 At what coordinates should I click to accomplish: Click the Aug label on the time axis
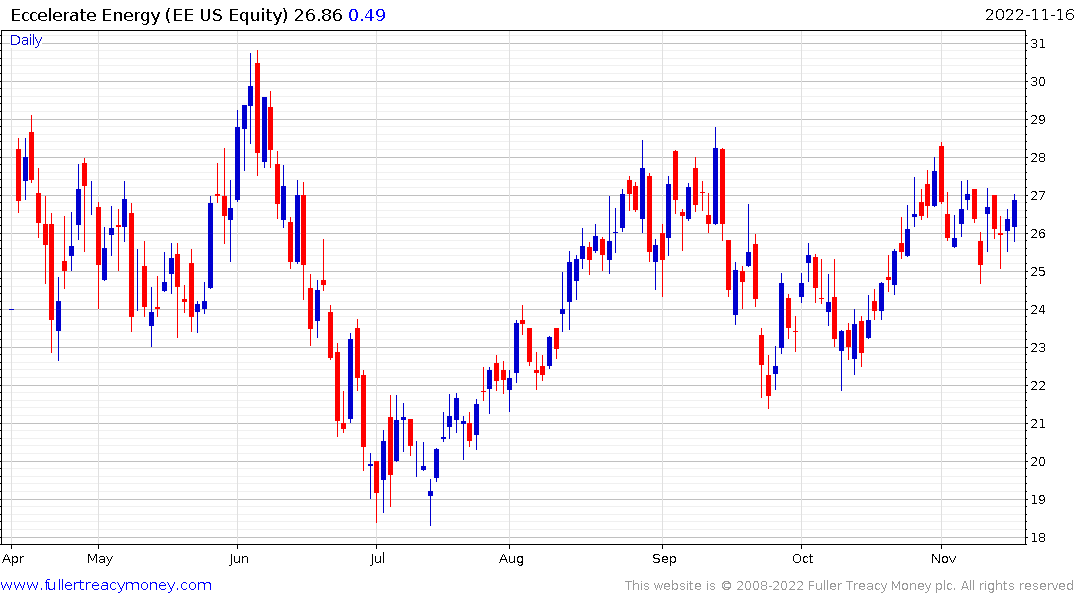pos(511,558)
